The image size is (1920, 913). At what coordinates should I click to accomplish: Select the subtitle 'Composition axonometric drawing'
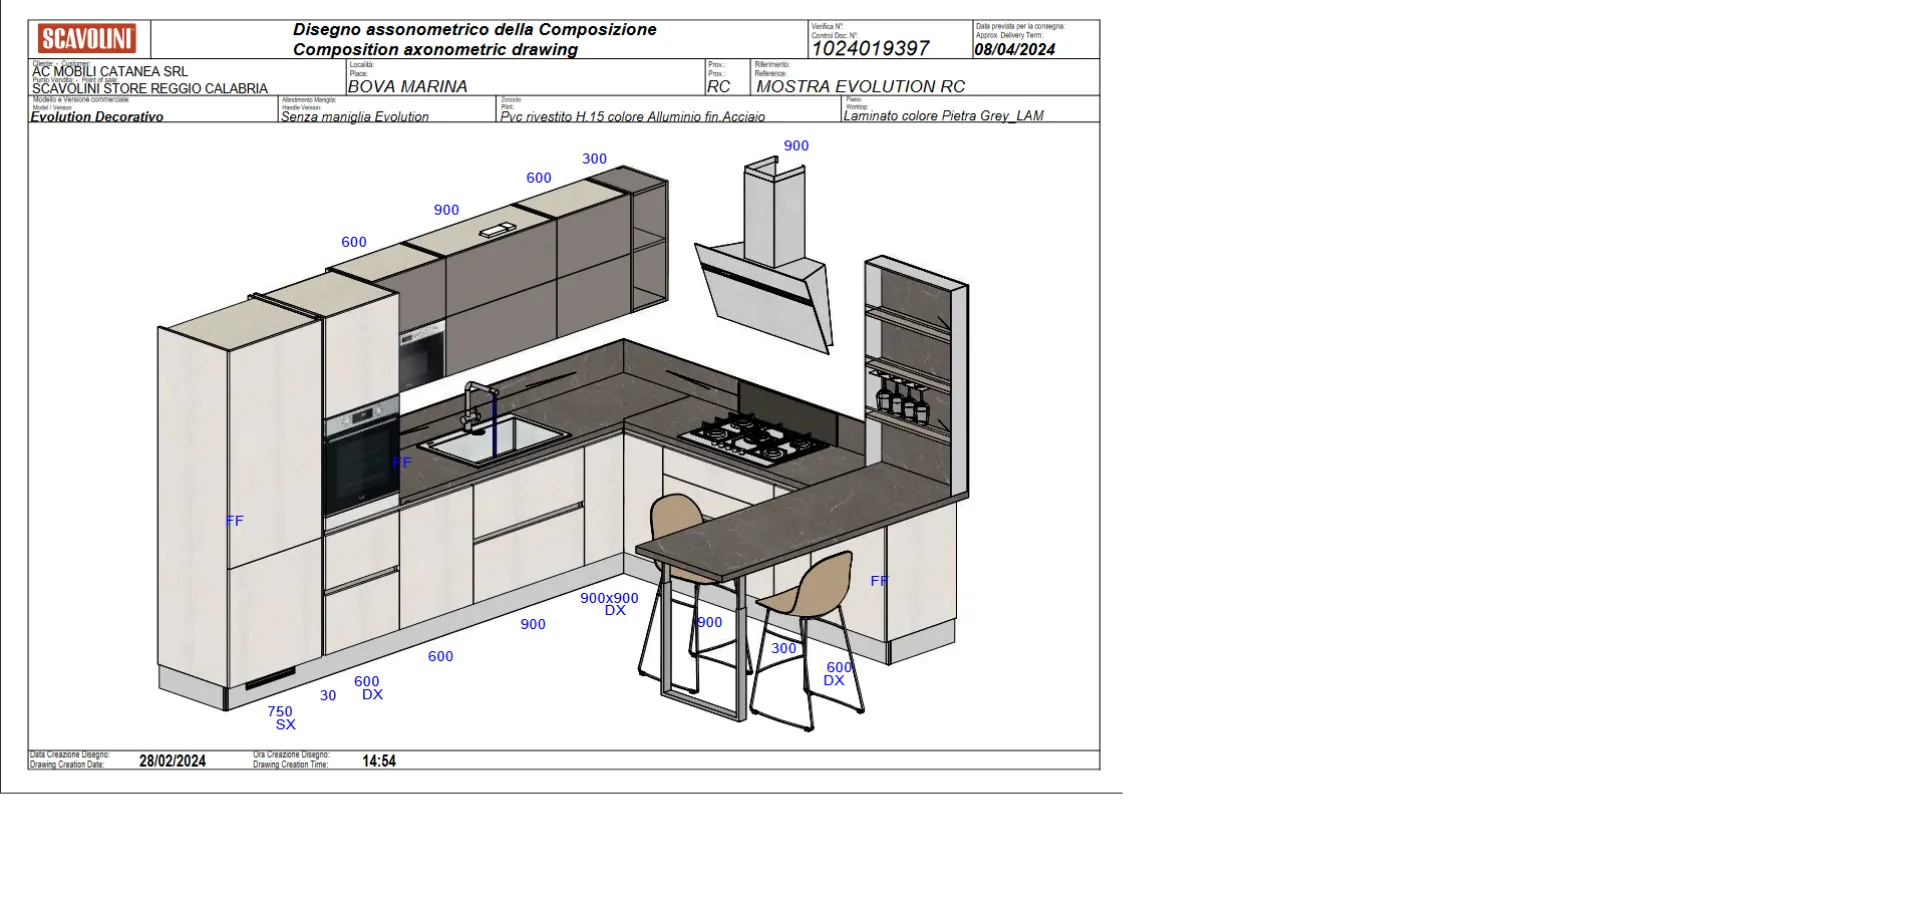click(x=435, y=49)
